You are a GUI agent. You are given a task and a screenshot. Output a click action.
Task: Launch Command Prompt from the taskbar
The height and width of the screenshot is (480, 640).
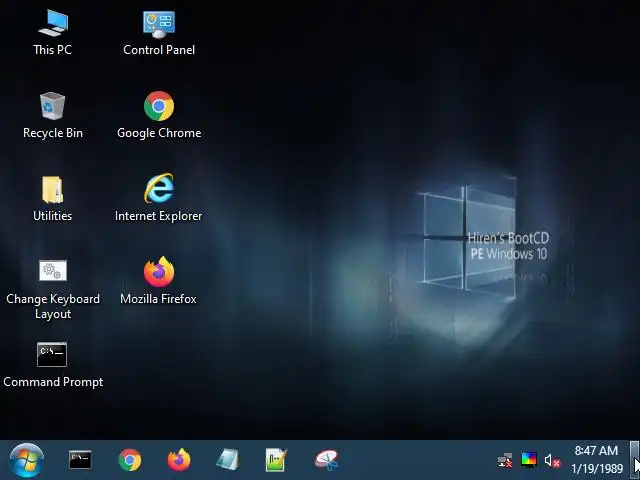(x=80, y=460)
